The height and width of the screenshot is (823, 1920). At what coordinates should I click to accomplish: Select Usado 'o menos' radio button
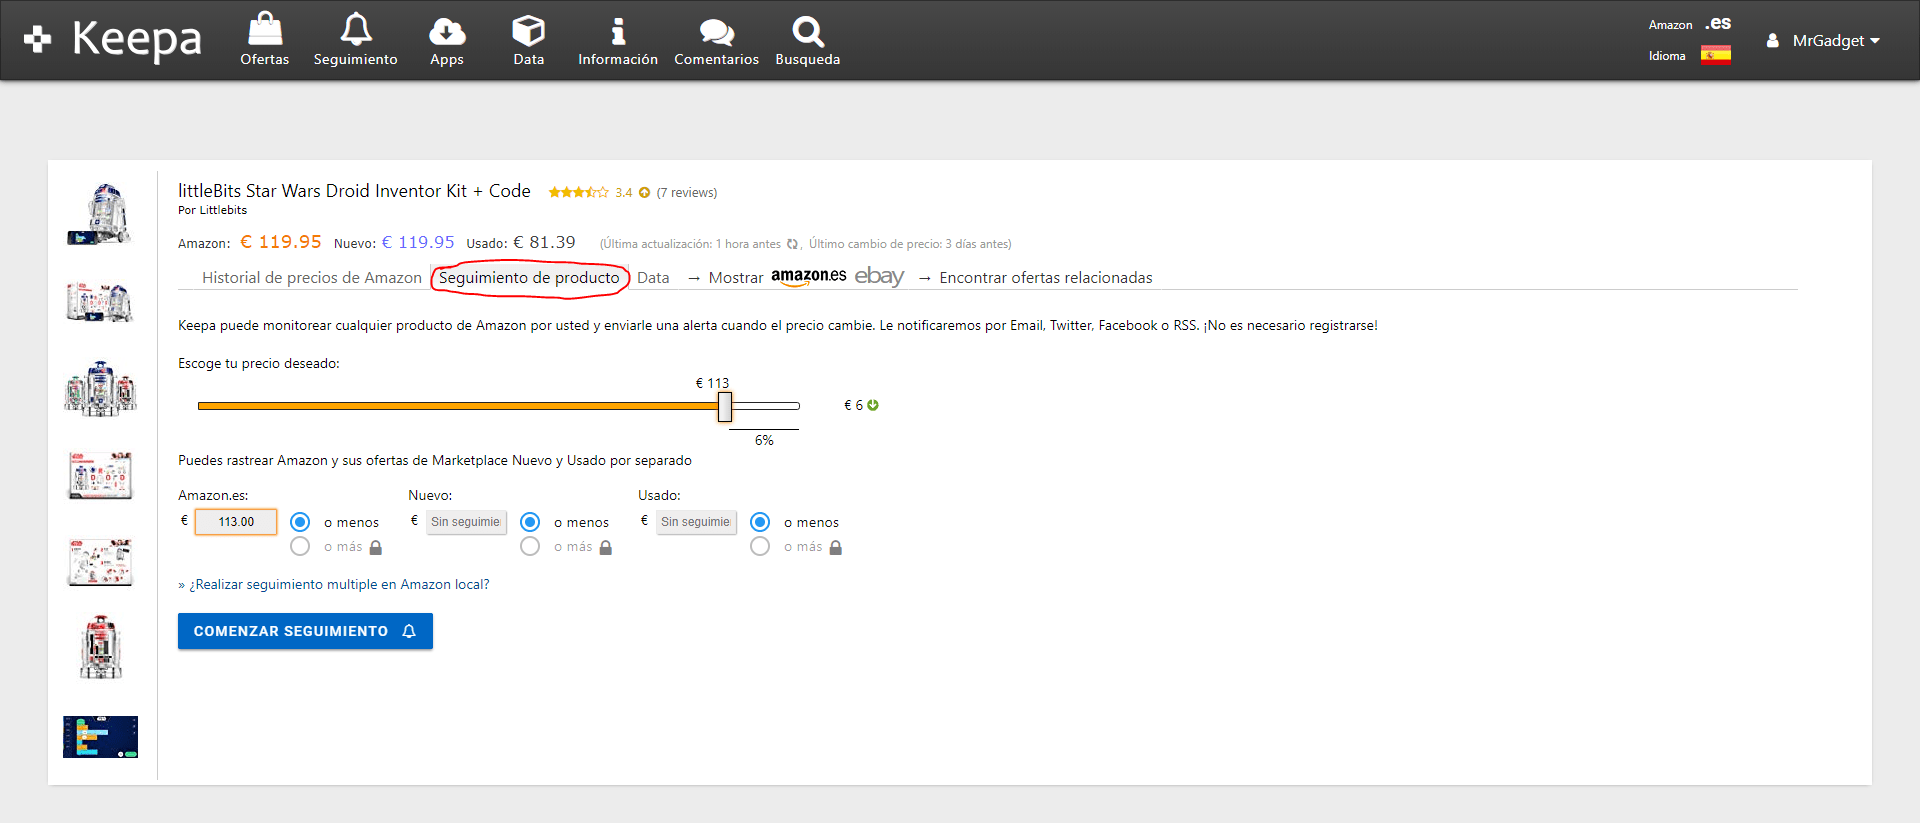point(760,522)
